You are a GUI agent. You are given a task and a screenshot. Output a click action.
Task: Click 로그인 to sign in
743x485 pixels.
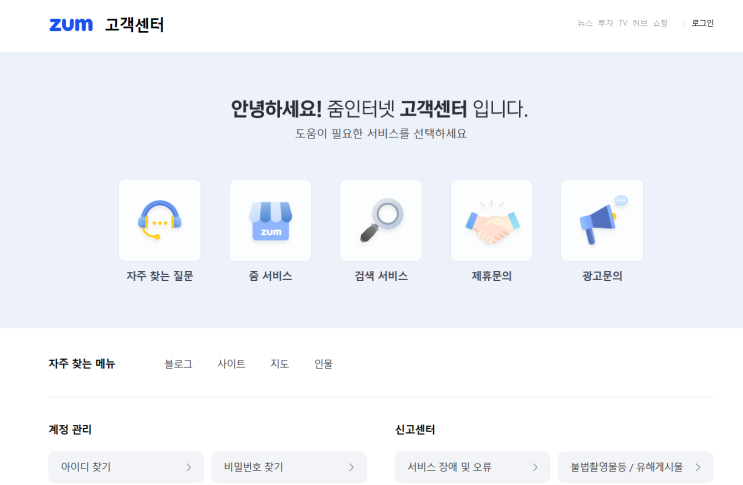point(702,23)
